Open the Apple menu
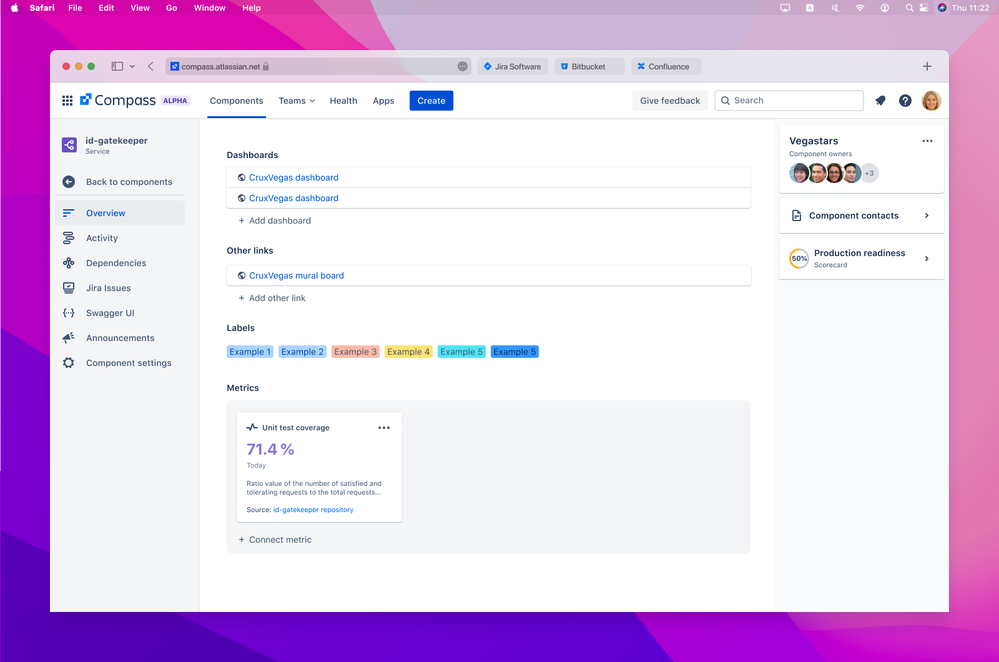 point(14,8)
